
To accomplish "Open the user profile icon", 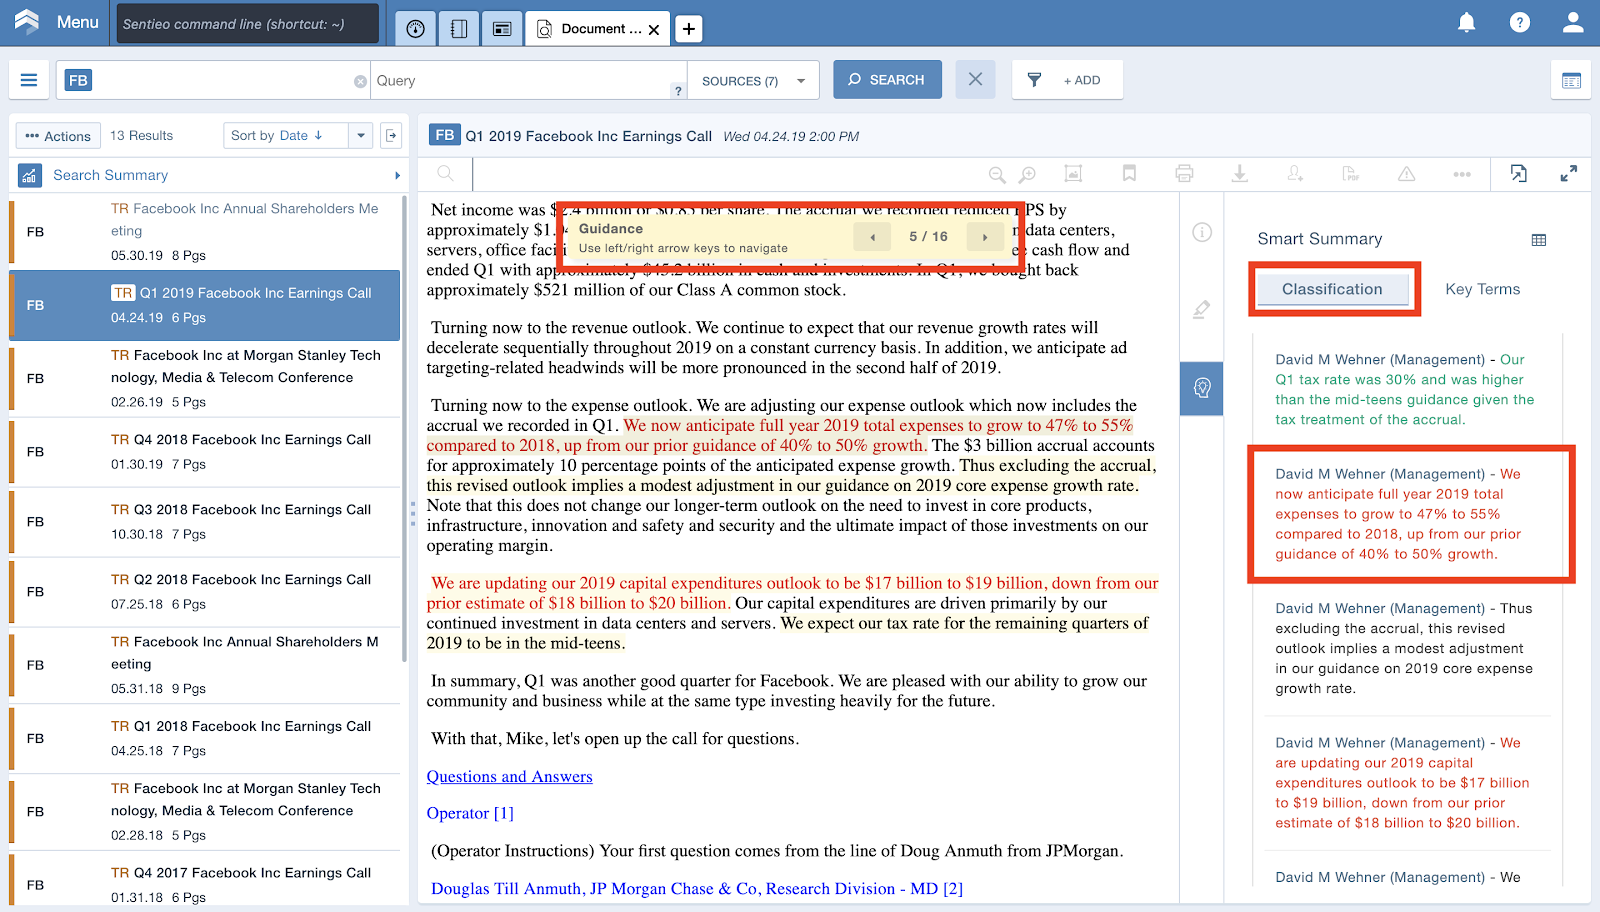I will (x=1573, y=22).
